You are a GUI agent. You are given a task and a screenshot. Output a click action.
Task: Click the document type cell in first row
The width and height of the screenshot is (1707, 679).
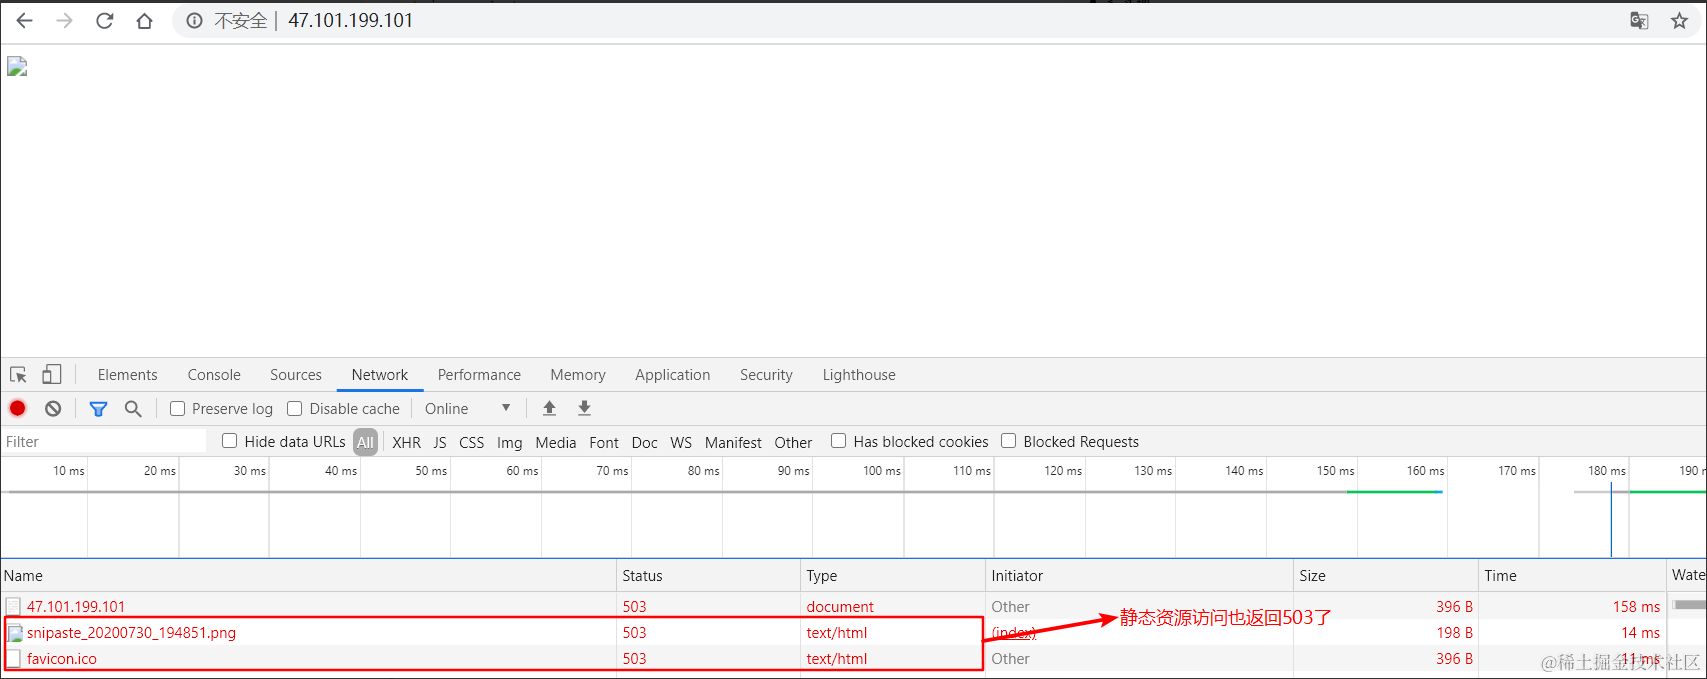840,607
